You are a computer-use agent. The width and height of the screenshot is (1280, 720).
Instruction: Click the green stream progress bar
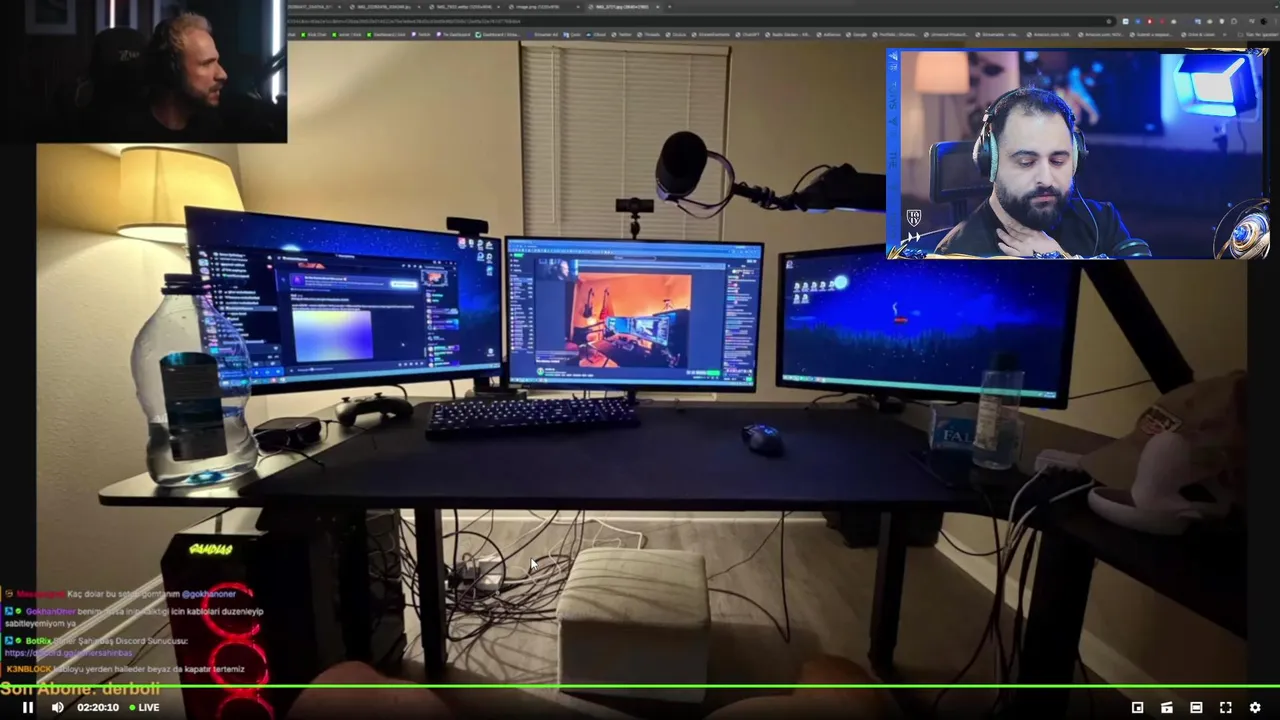tap(640, 686)
